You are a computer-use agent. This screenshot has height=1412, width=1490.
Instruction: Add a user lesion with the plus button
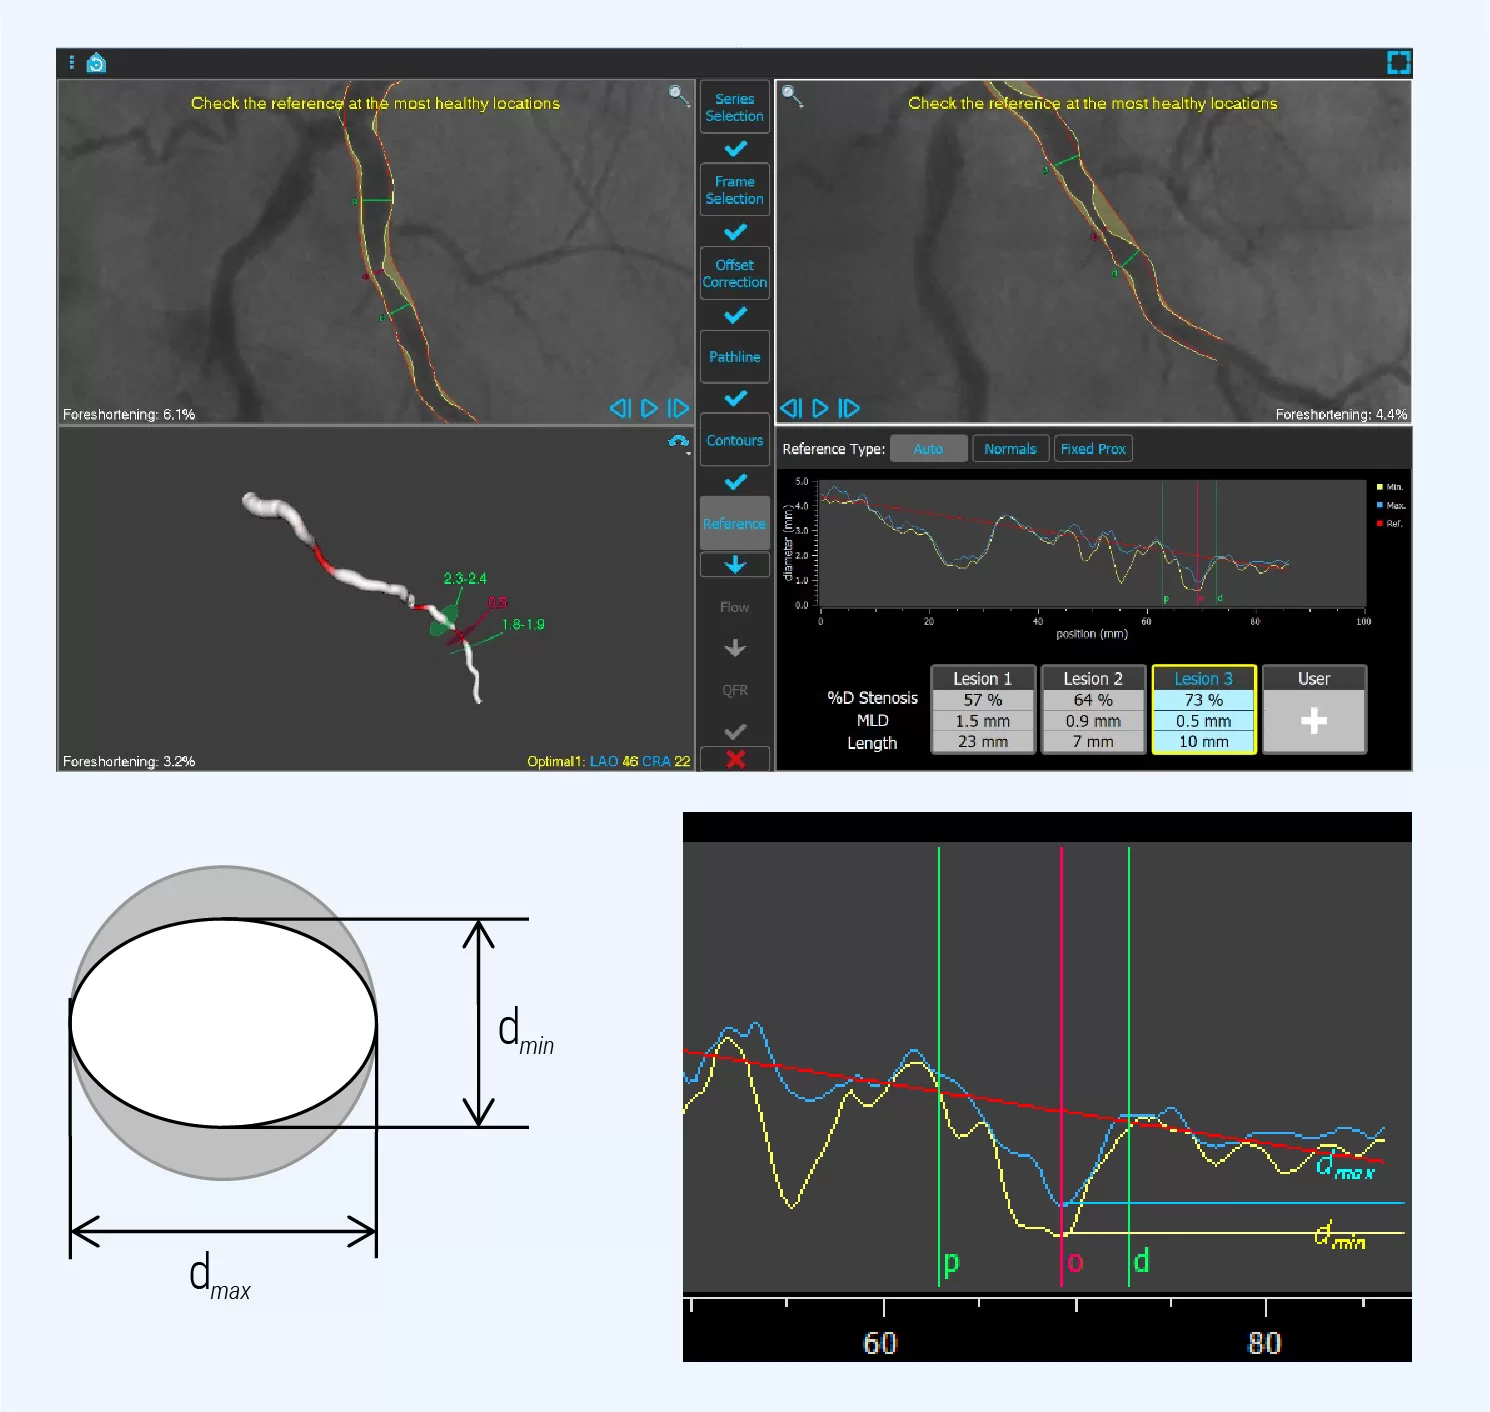[x=1314, y=721]
